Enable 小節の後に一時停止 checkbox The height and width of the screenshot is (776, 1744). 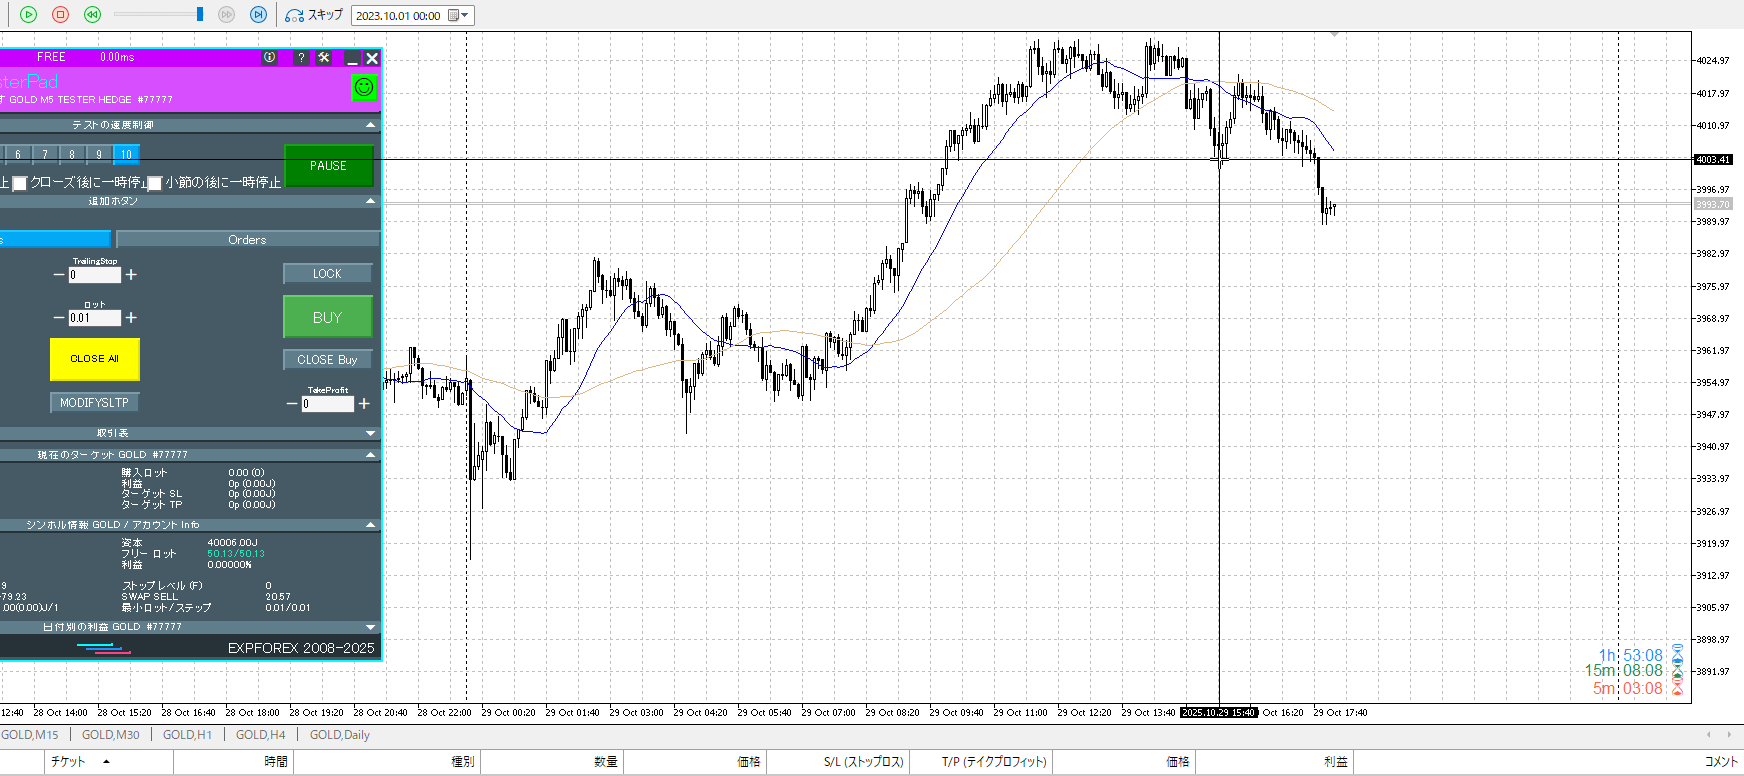pyautogui.click(x=155, y=183)
